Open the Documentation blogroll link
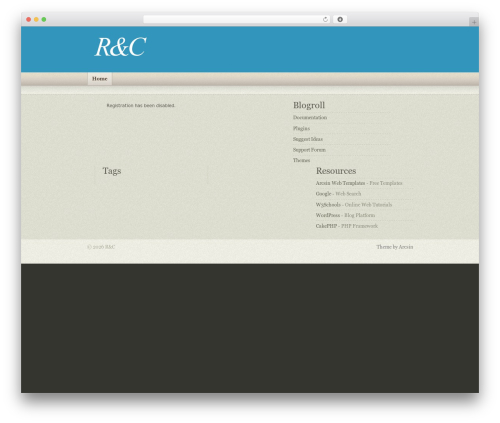This screenshot has width=500, height=423. [x=310, y=117]
